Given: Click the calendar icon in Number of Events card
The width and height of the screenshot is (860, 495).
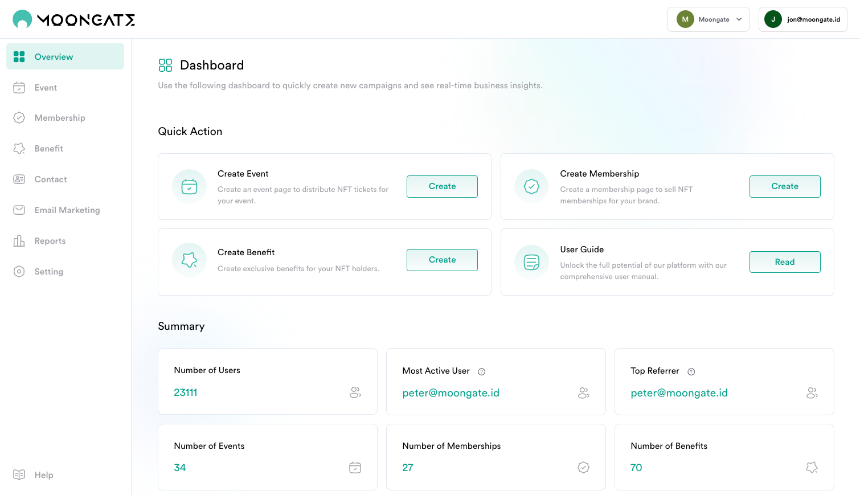Looking at the screenshot, I should point(355,468).
